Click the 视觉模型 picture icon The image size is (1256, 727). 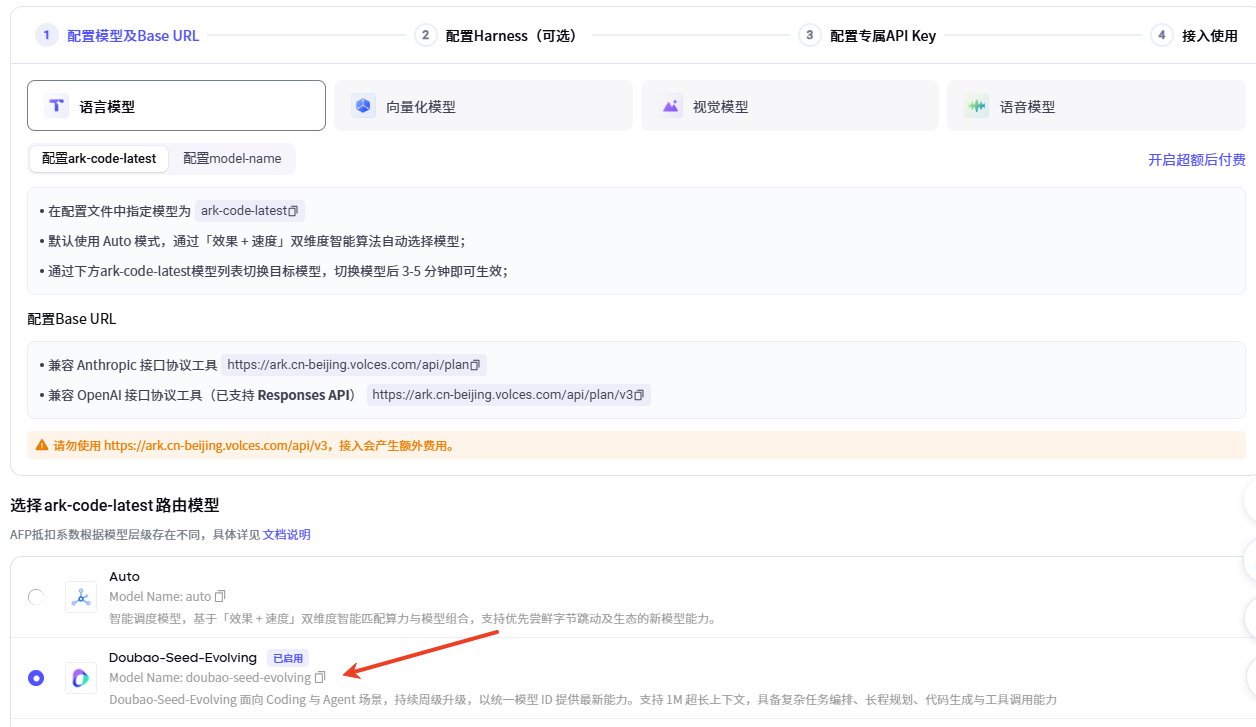(x=670, y=106)
